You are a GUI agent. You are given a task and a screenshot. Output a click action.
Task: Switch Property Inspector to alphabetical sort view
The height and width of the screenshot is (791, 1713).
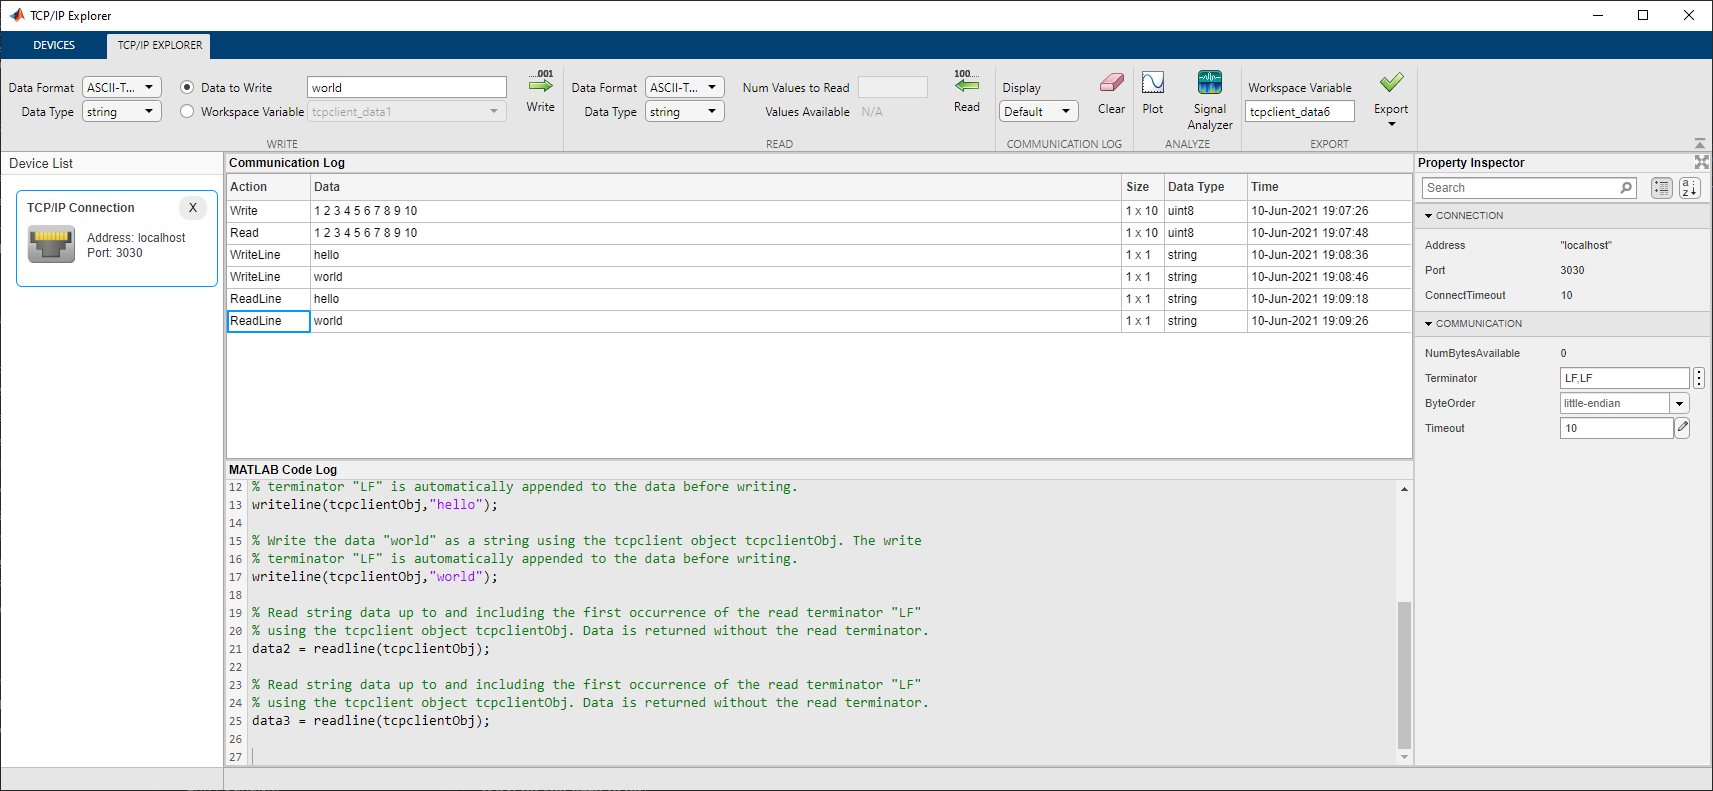[1689, 188]
